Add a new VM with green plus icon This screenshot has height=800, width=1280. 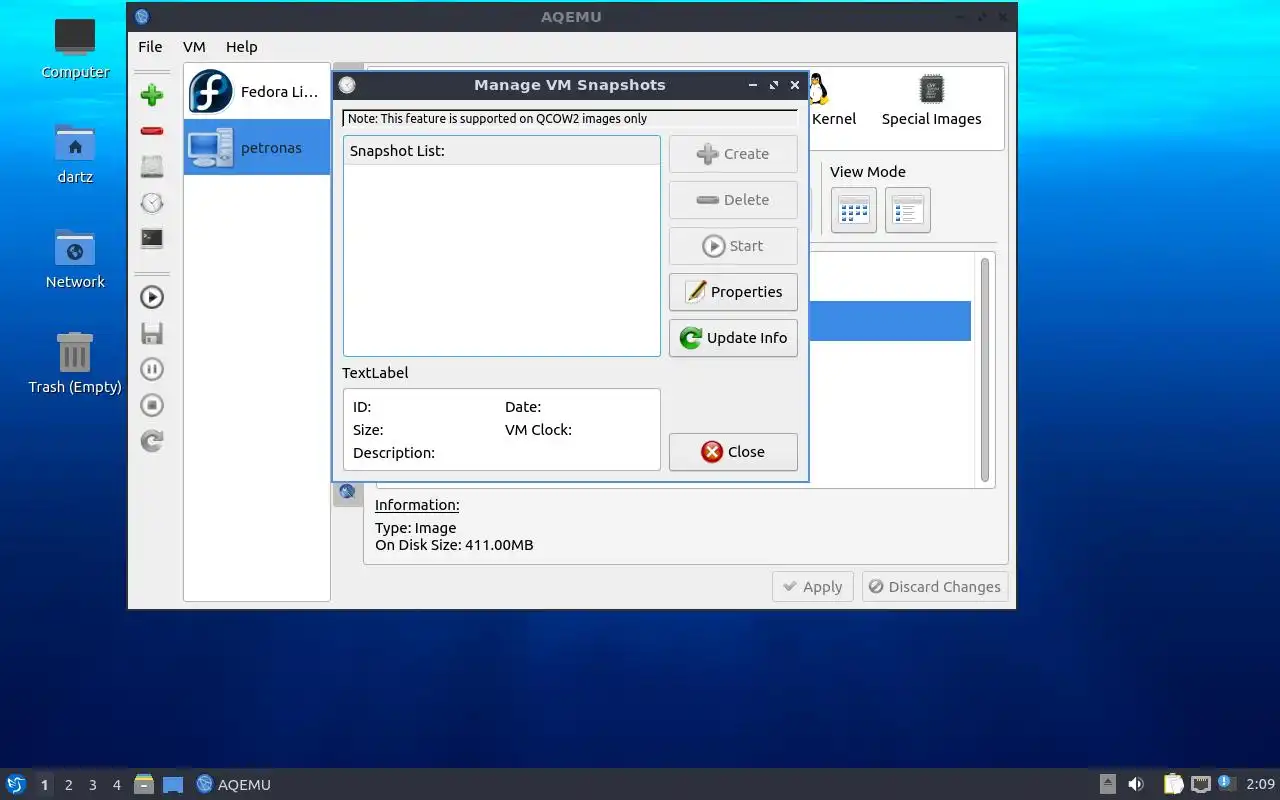coord(152,95)
